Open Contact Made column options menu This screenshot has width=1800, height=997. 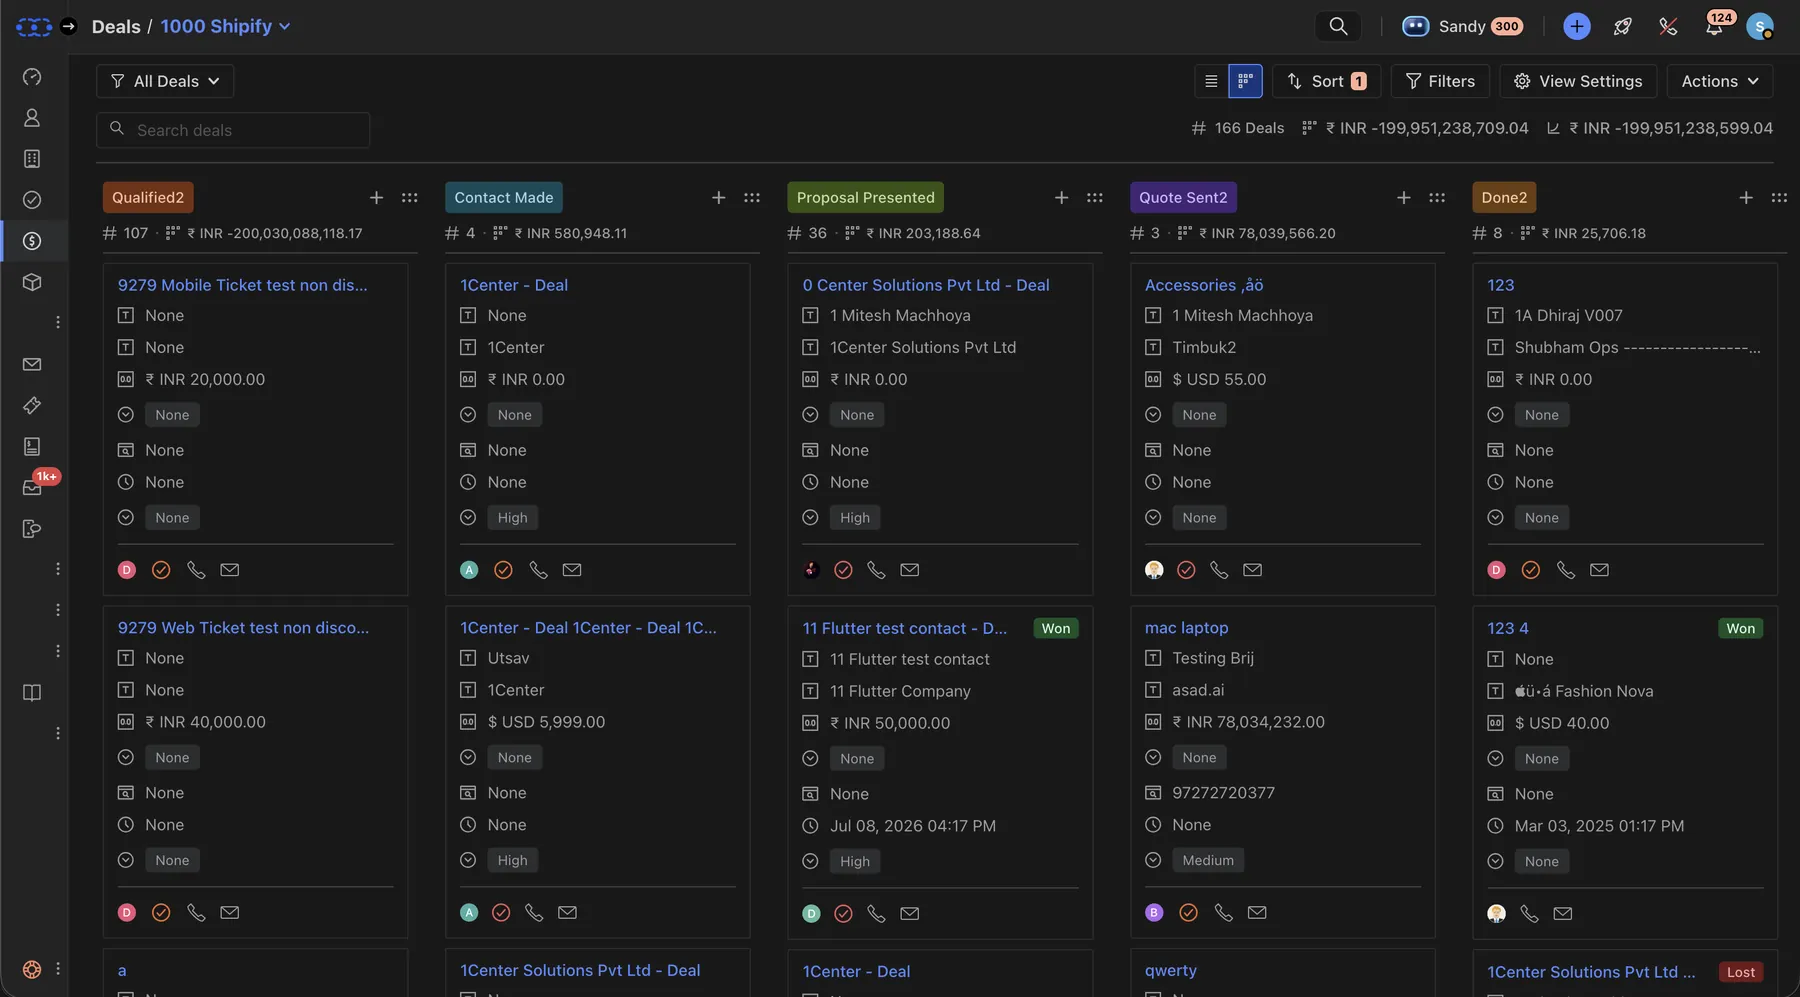point(752,198)
